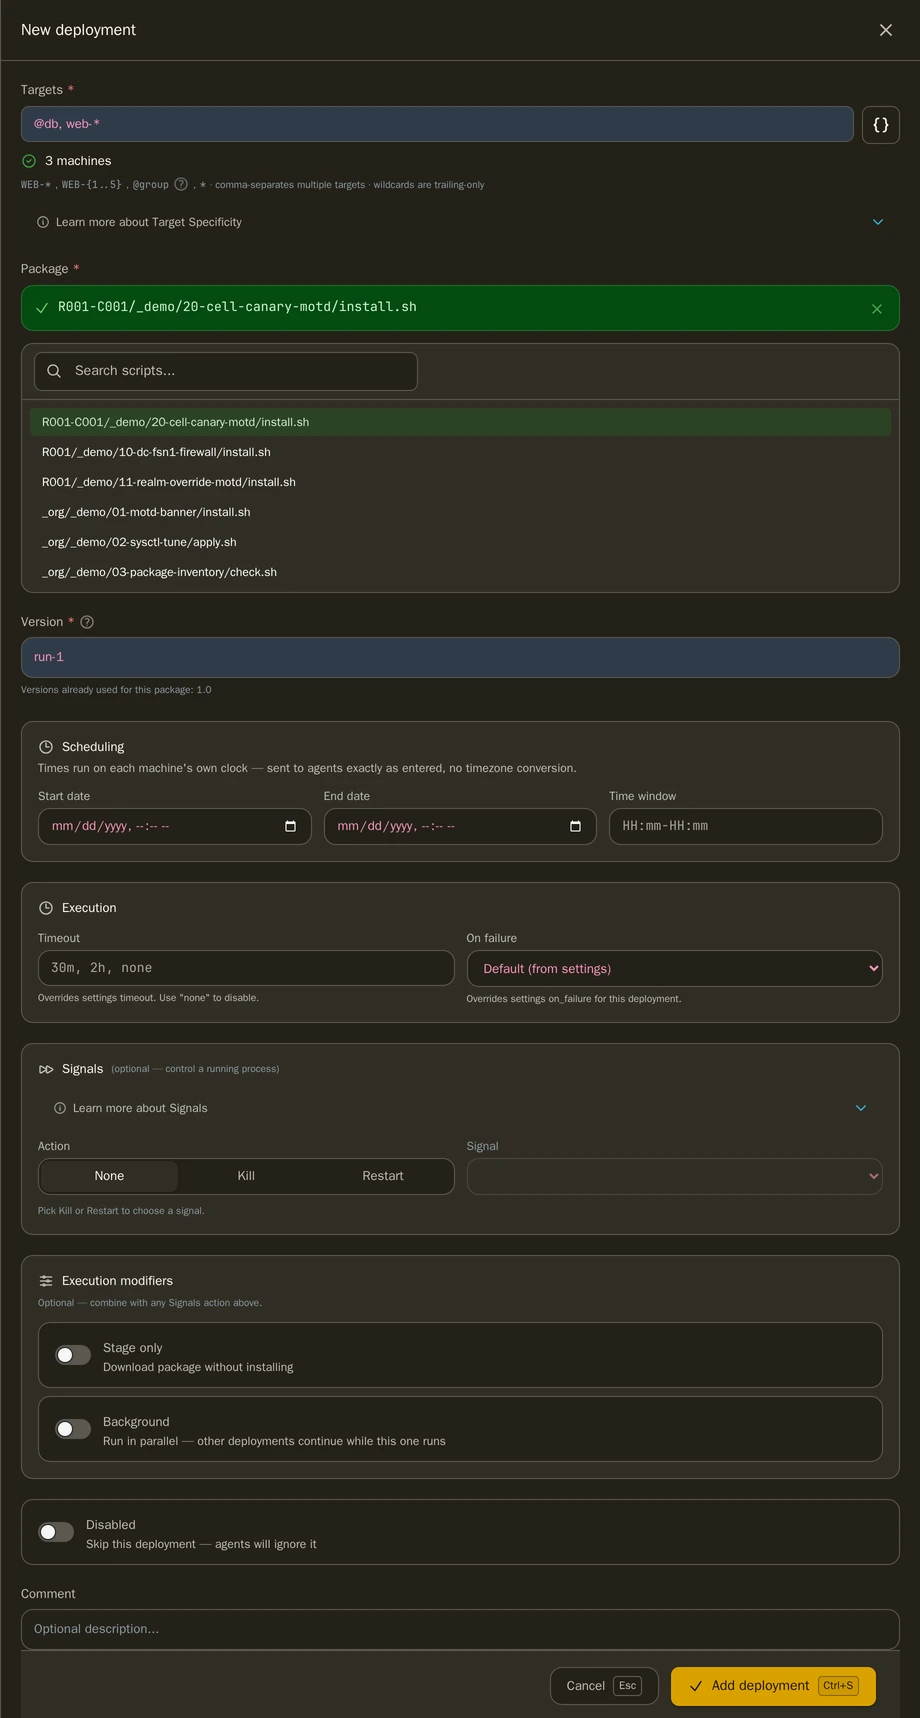Select R001 10-dc-fsn1-firewall install.sh script
The height and width of the screenshot is (1718, 920).
(460, 452)
